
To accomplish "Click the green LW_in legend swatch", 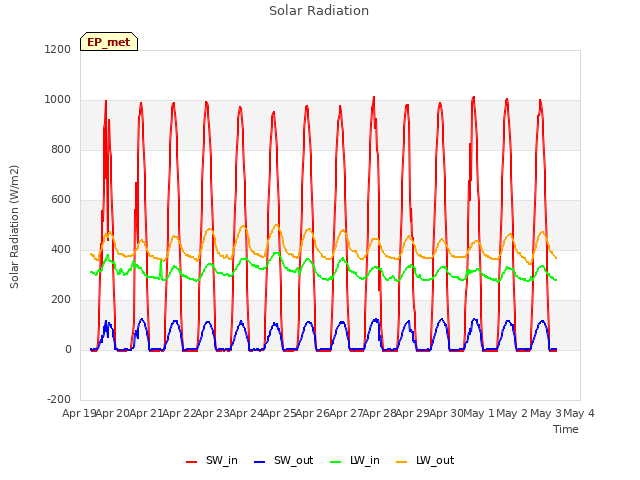I will point(335,462).
